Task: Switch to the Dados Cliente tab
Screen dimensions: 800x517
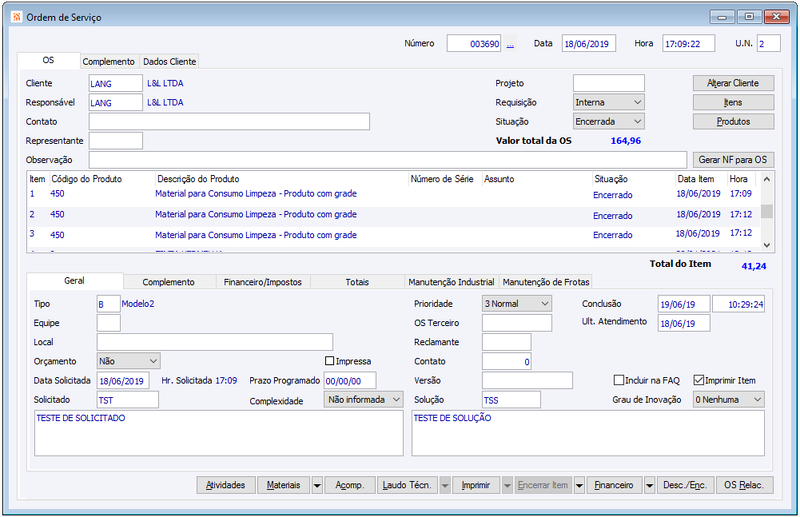Action: point(169,61)
